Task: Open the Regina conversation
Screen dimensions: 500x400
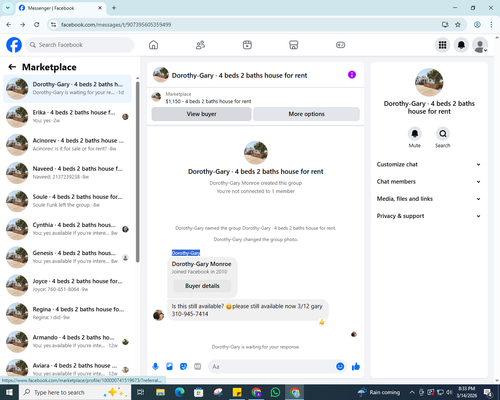Action: click(68, 313)
